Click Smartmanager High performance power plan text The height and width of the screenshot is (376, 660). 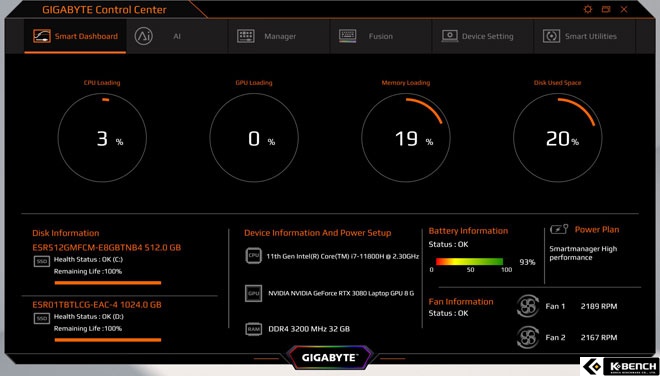[583, 253]
